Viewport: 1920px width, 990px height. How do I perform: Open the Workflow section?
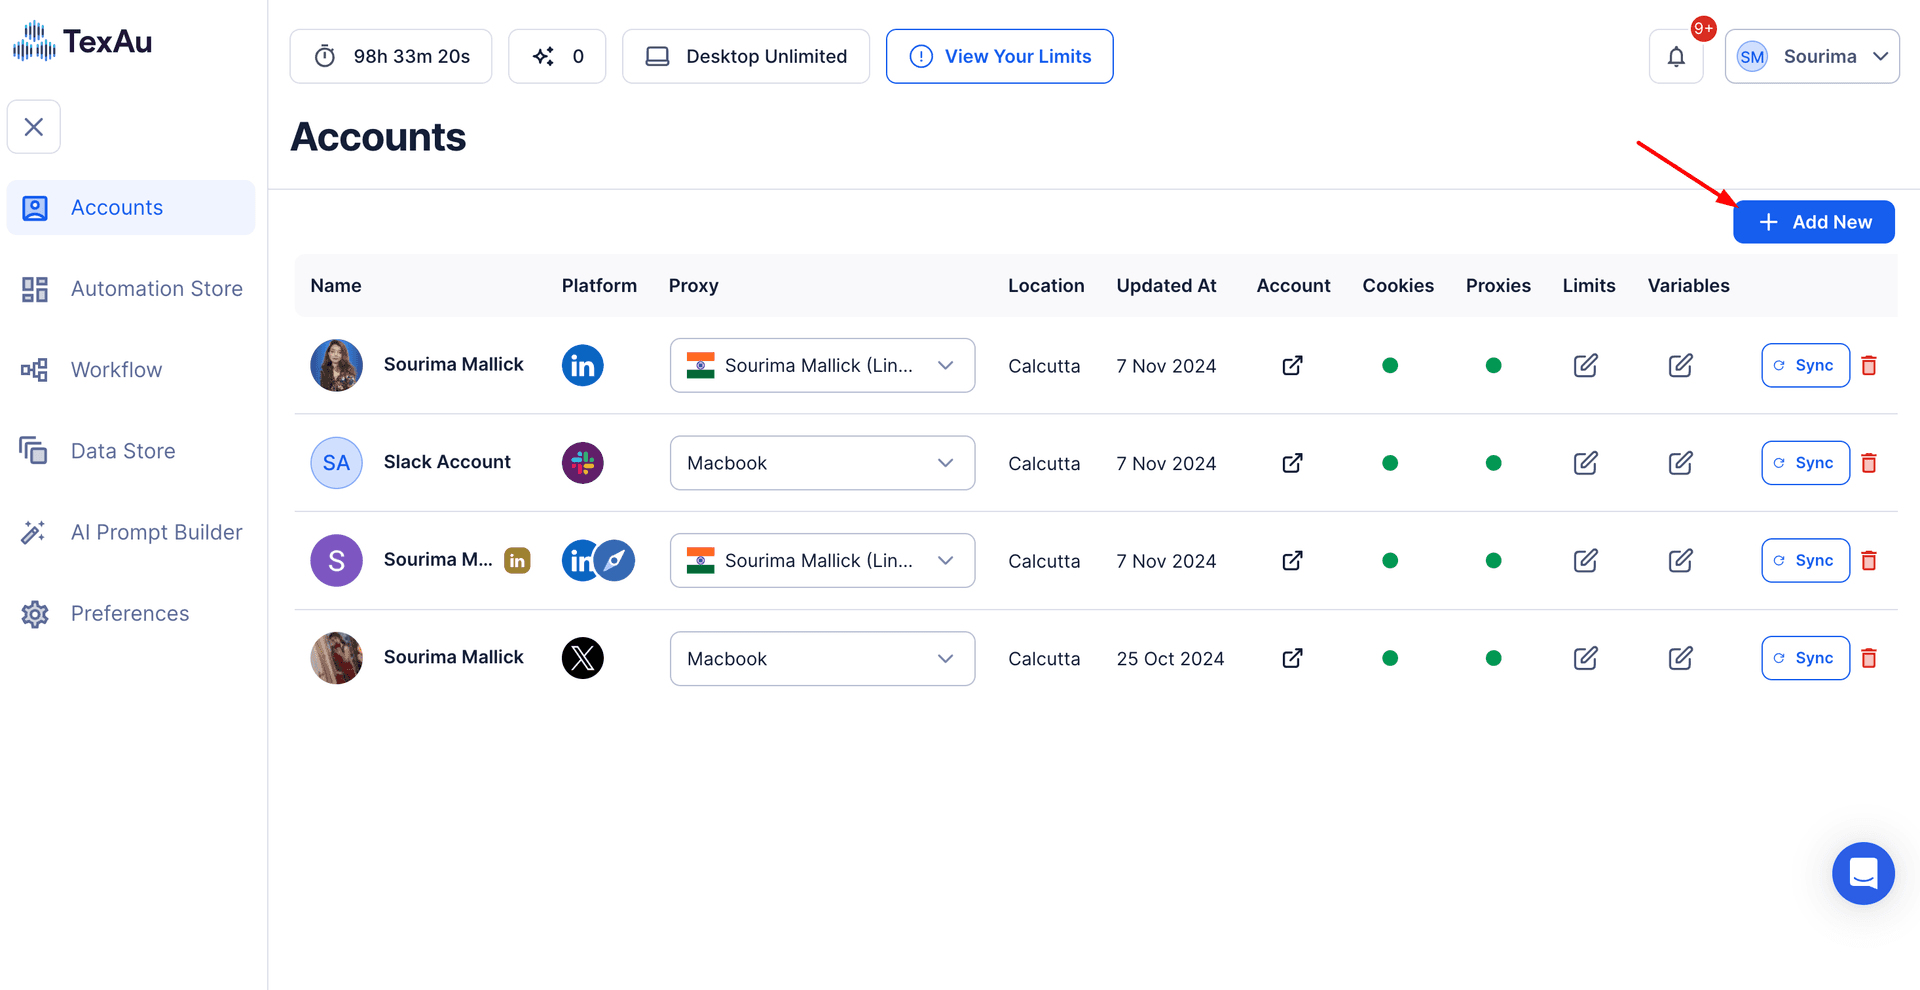[x=116, y=370]
